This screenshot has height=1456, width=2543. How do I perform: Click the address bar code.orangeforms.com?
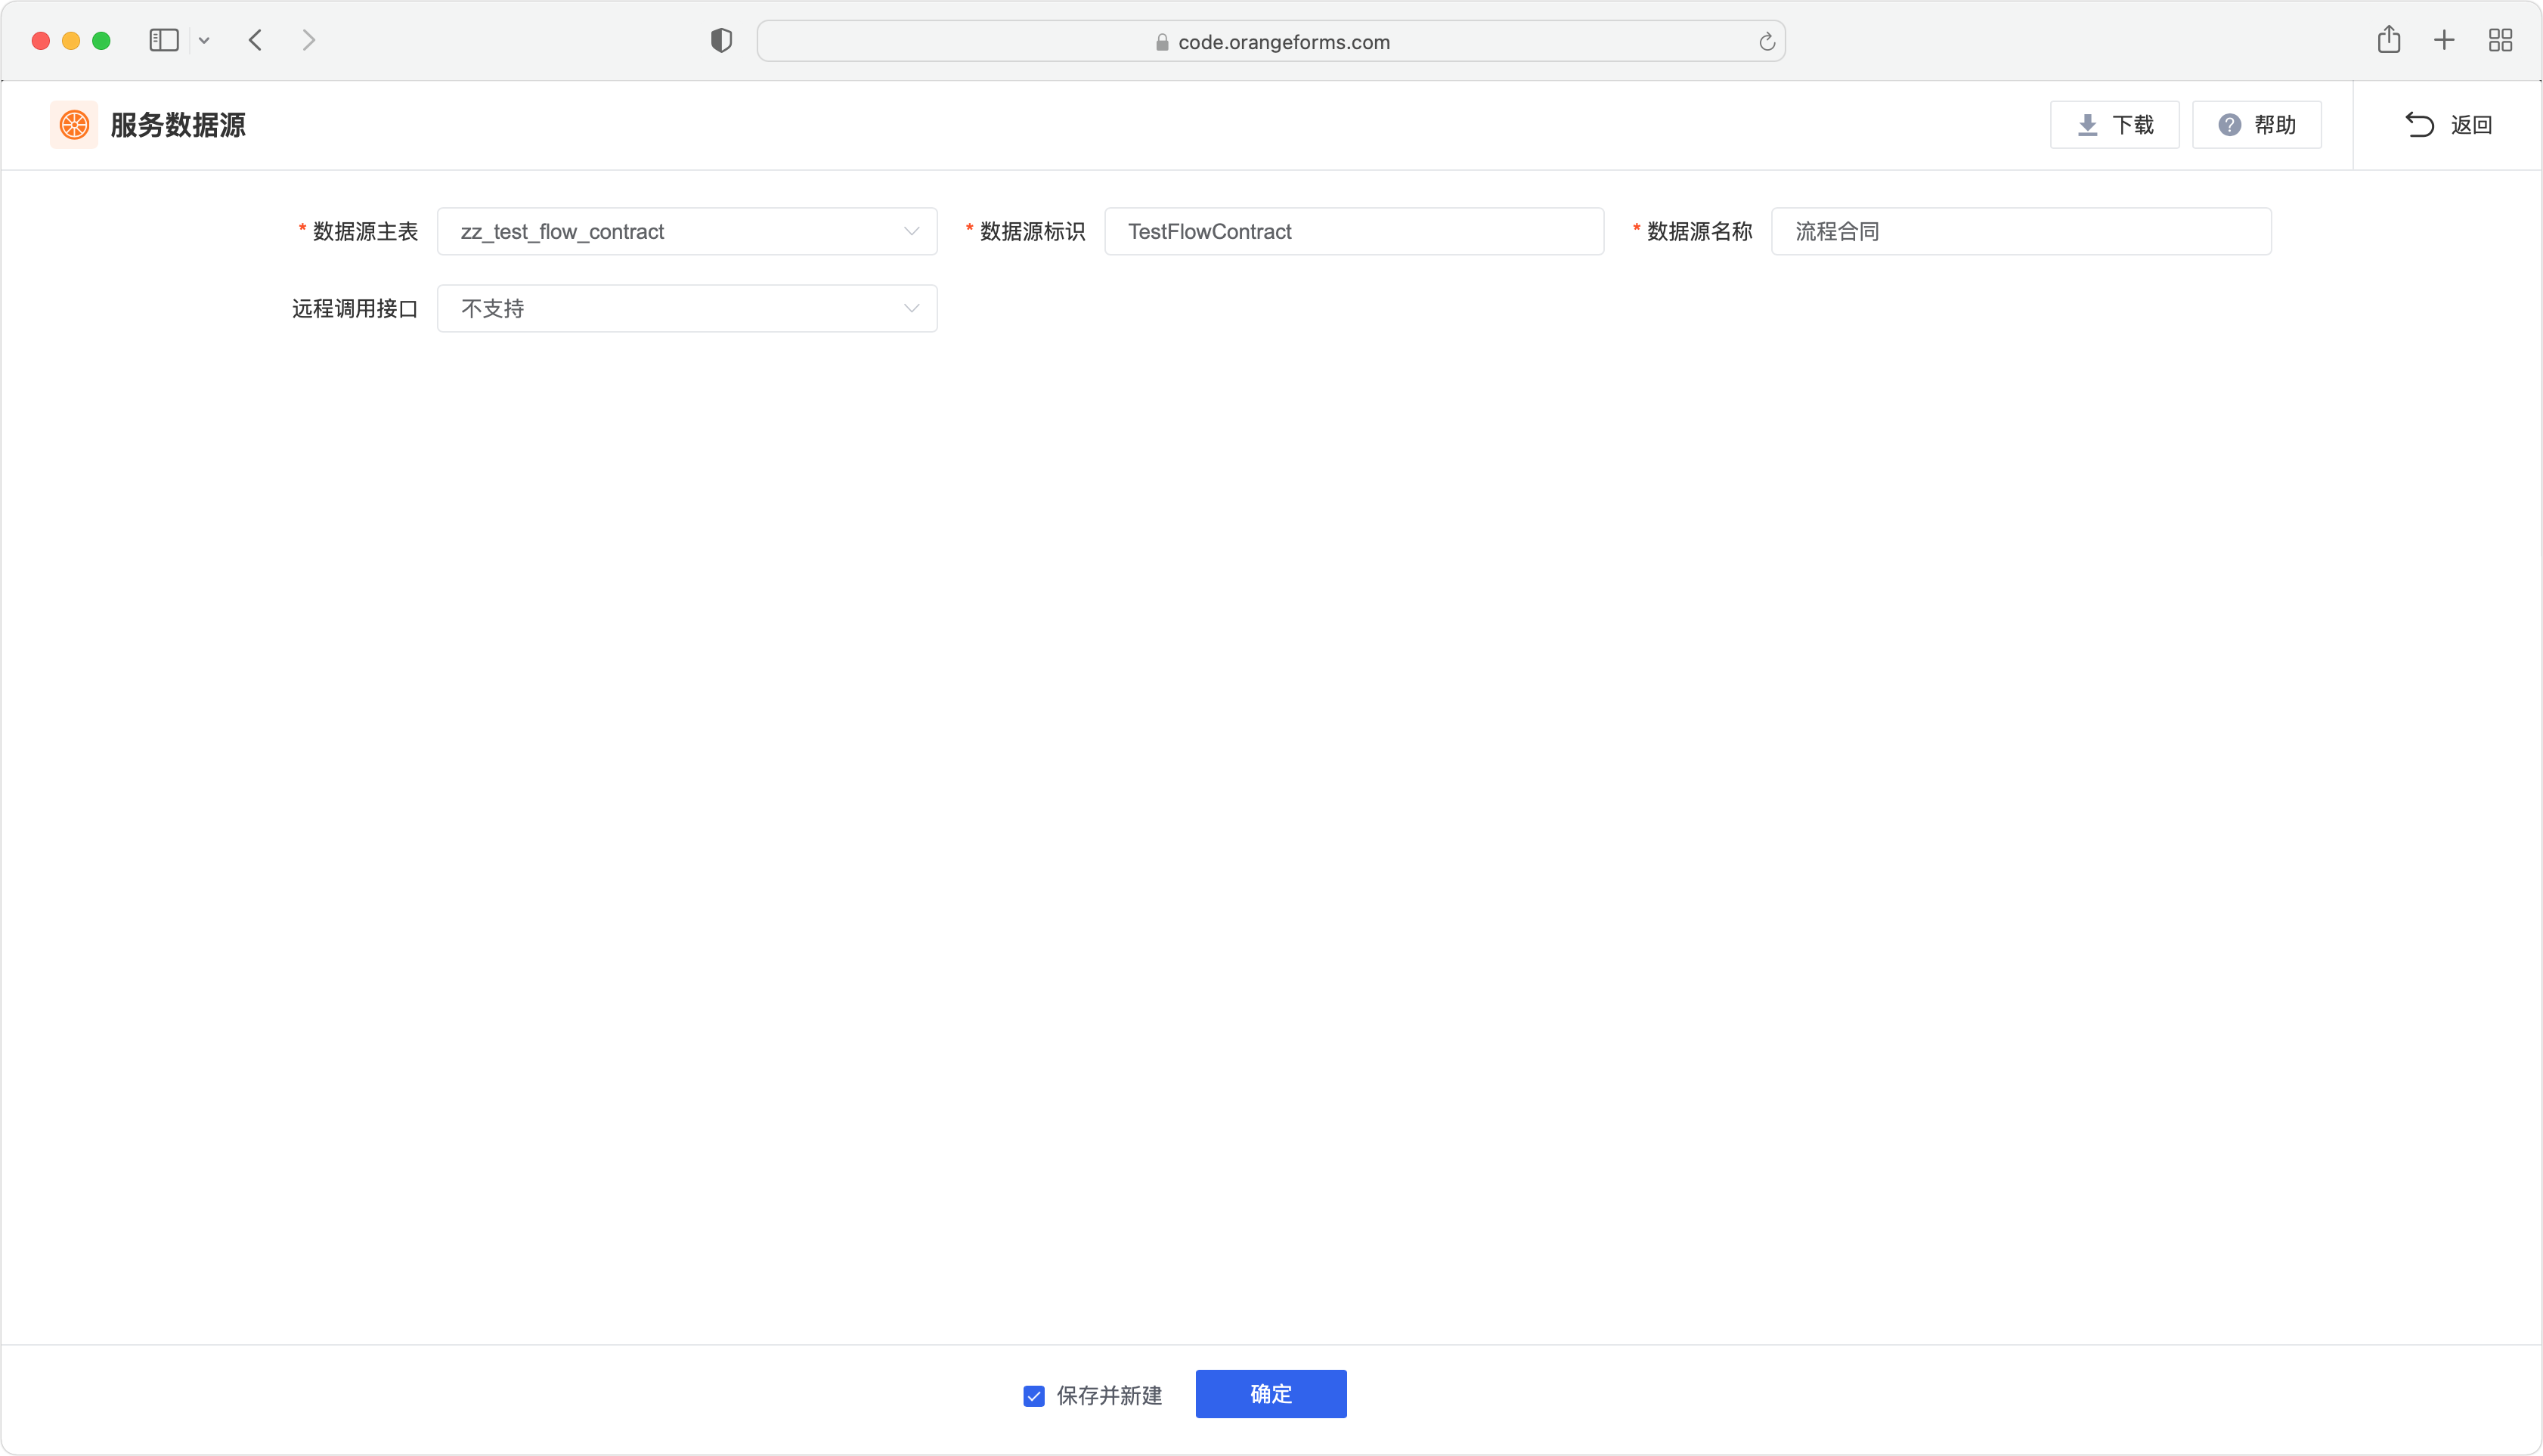coord(1270,42)
